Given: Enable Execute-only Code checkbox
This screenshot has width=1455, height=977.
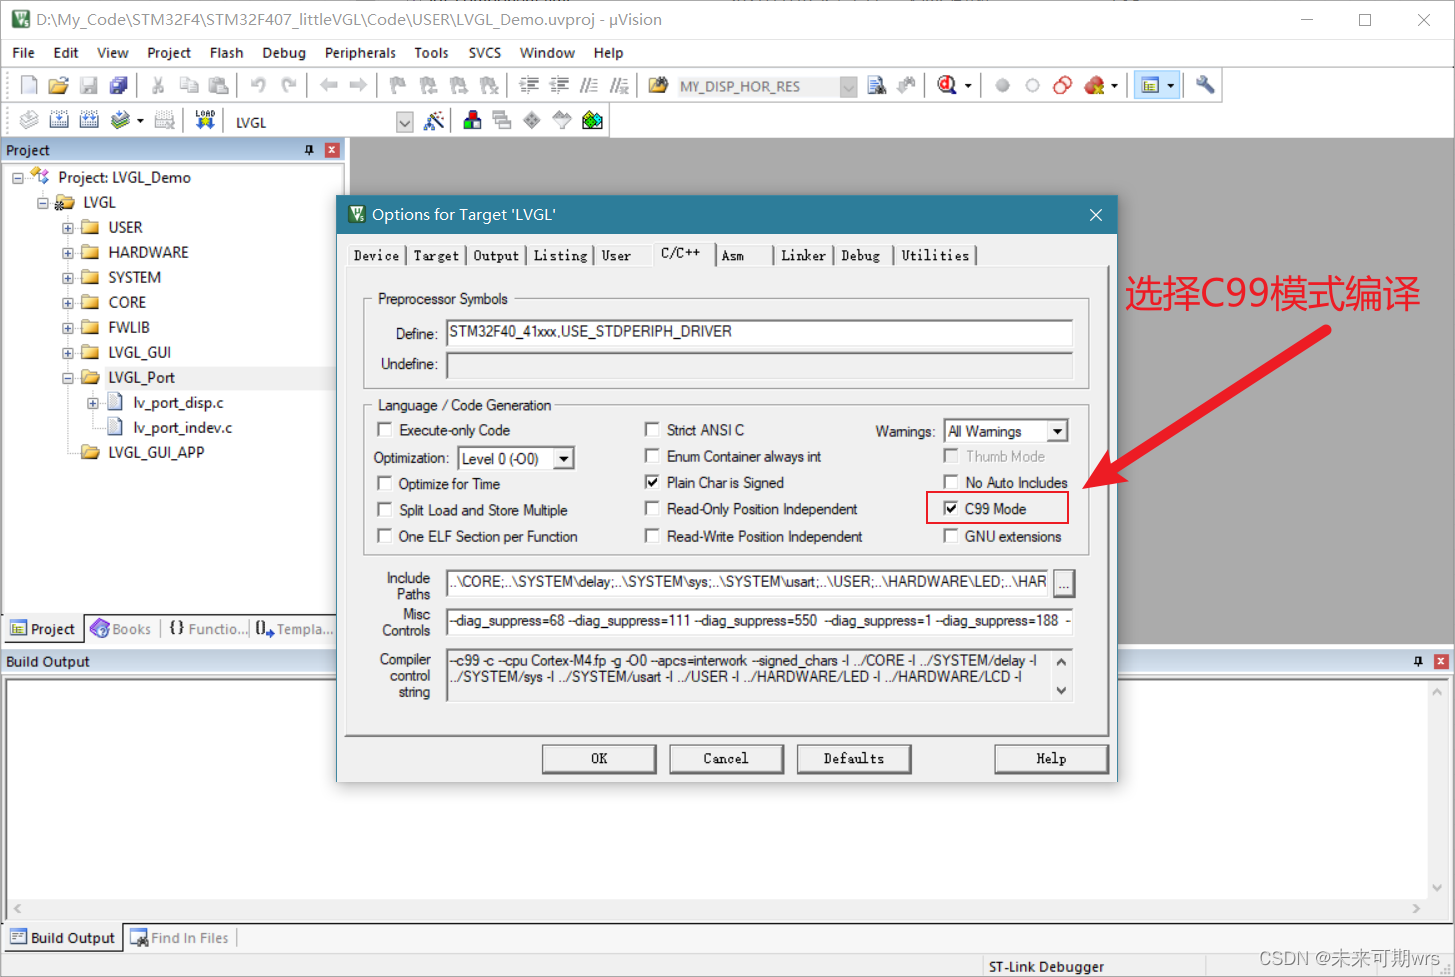Looking at the screenshot, I should [384, 430].
